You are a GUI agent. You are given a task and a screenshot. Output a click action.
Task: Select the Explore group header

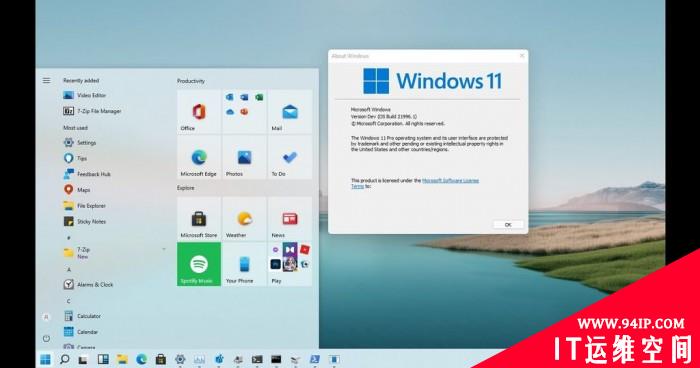(186, 188)
